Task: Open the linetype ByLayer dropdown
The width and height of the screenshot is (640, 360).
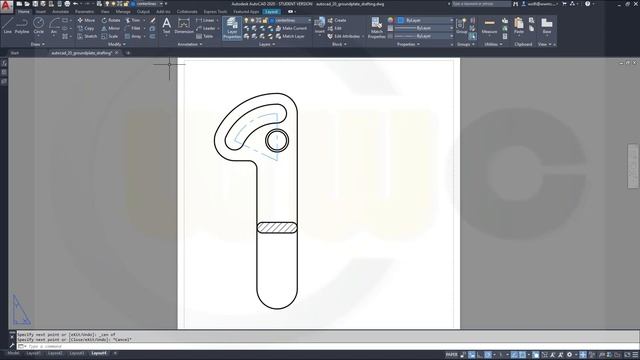Action: pos(425,36)
